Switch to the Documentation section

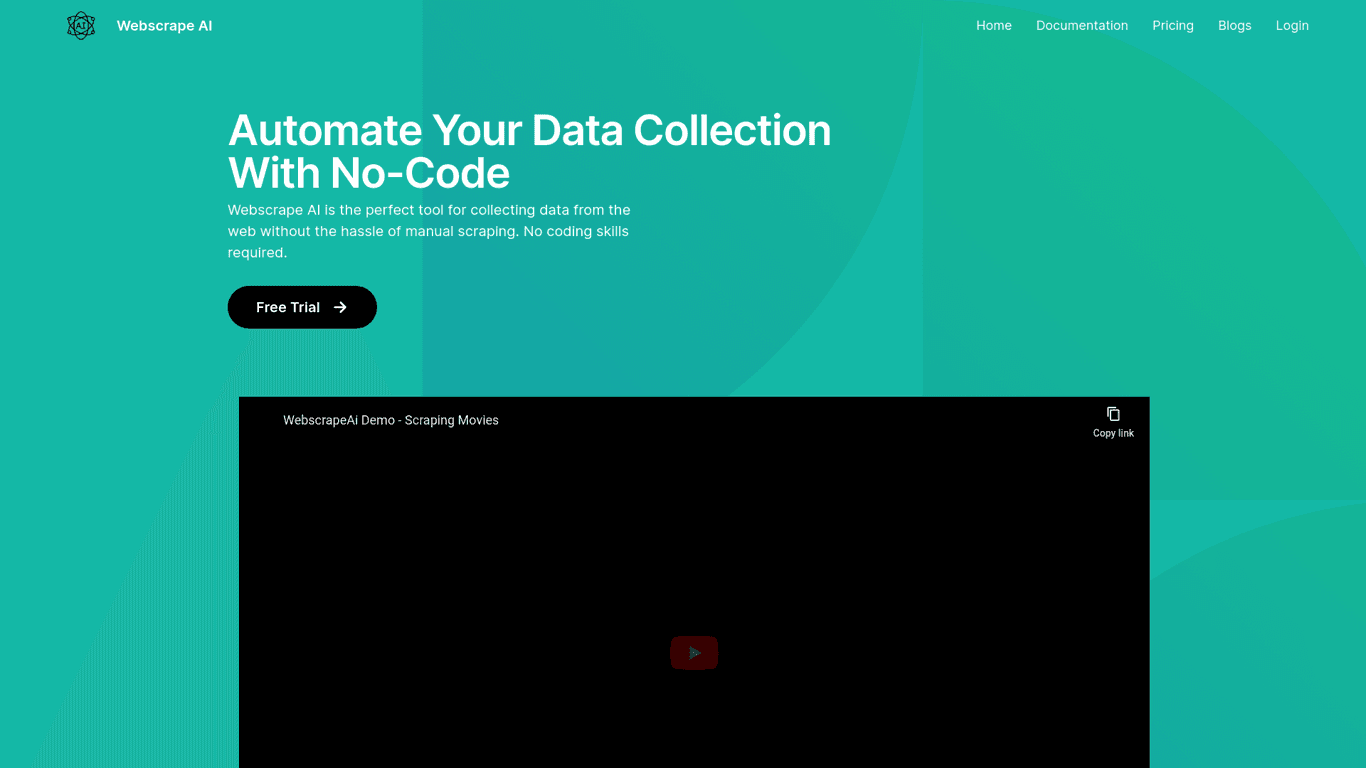tap(1082, 25)
